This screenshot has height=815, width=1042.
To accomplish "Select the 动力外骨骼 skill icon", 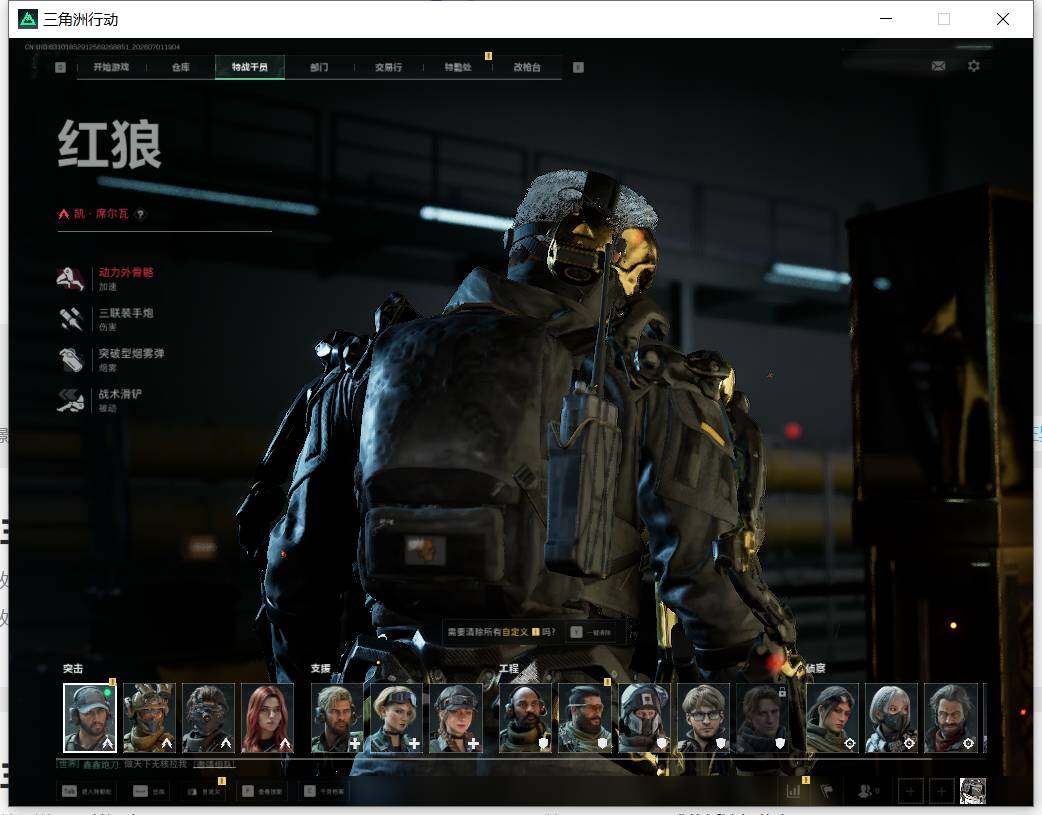I will pos(71,279).
